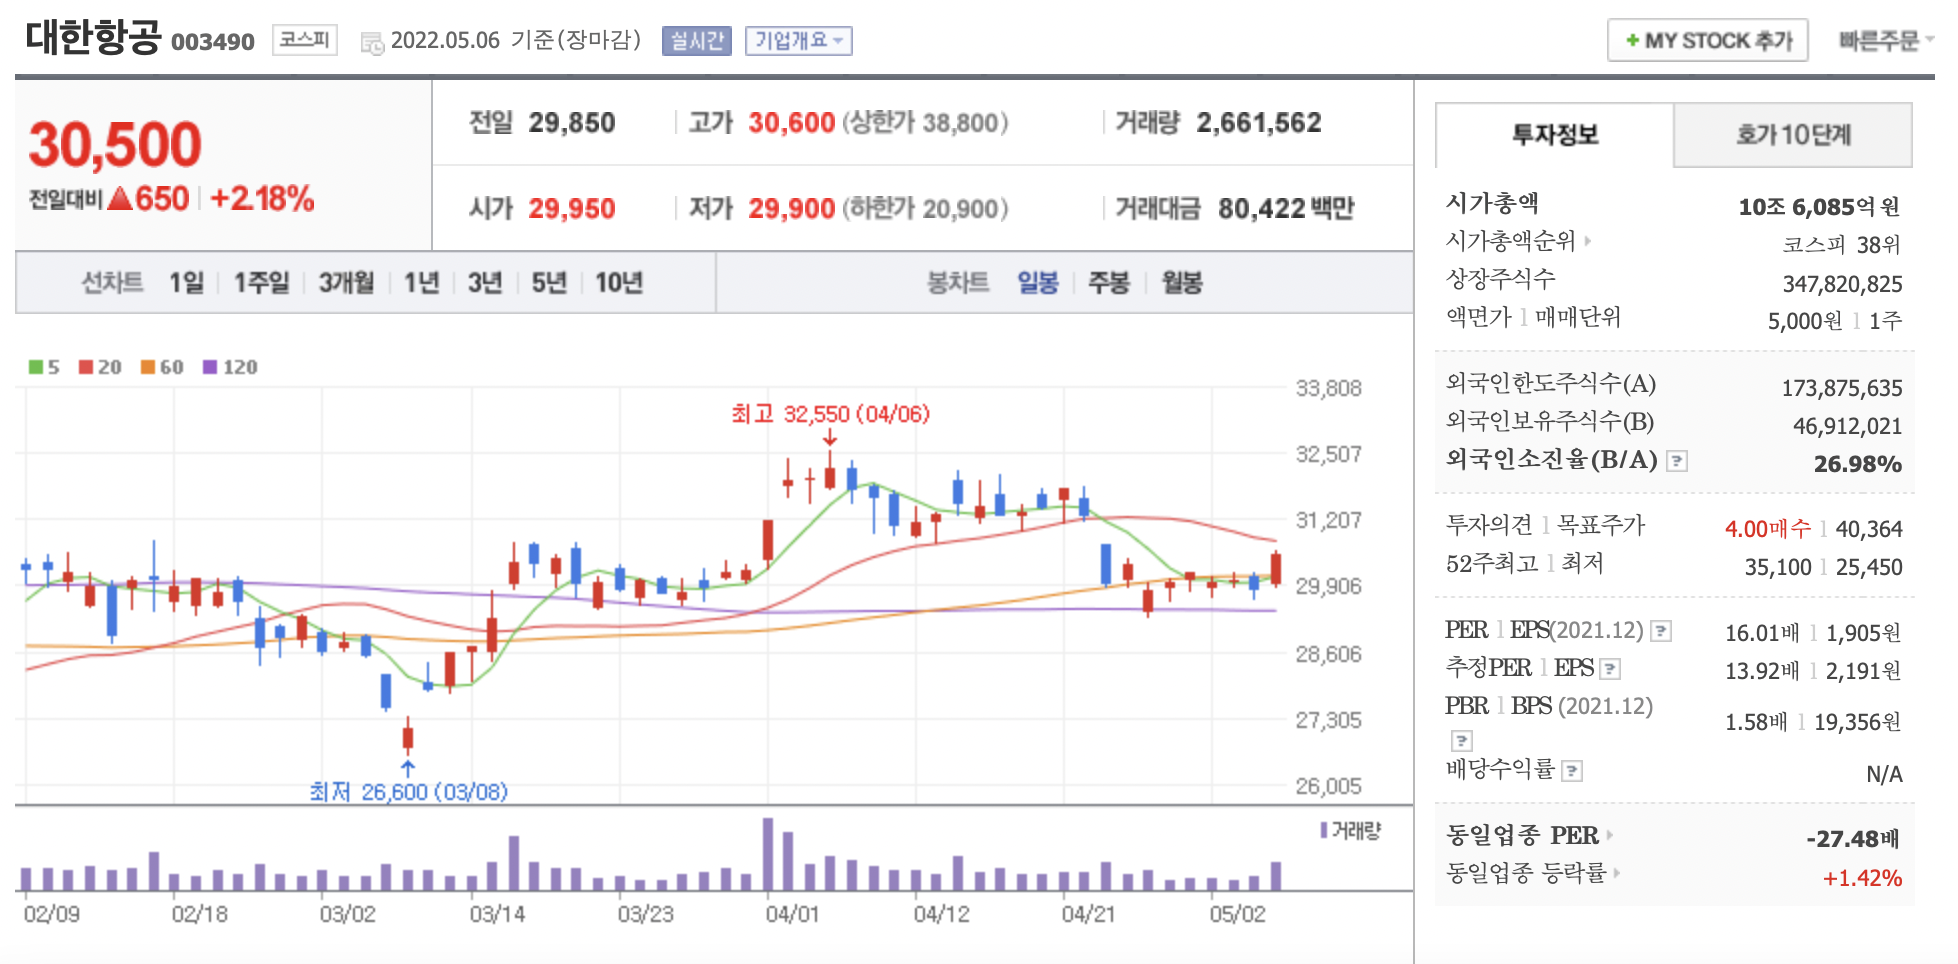Click the 투자의견 value 4.00매수

click(1768, 529)
